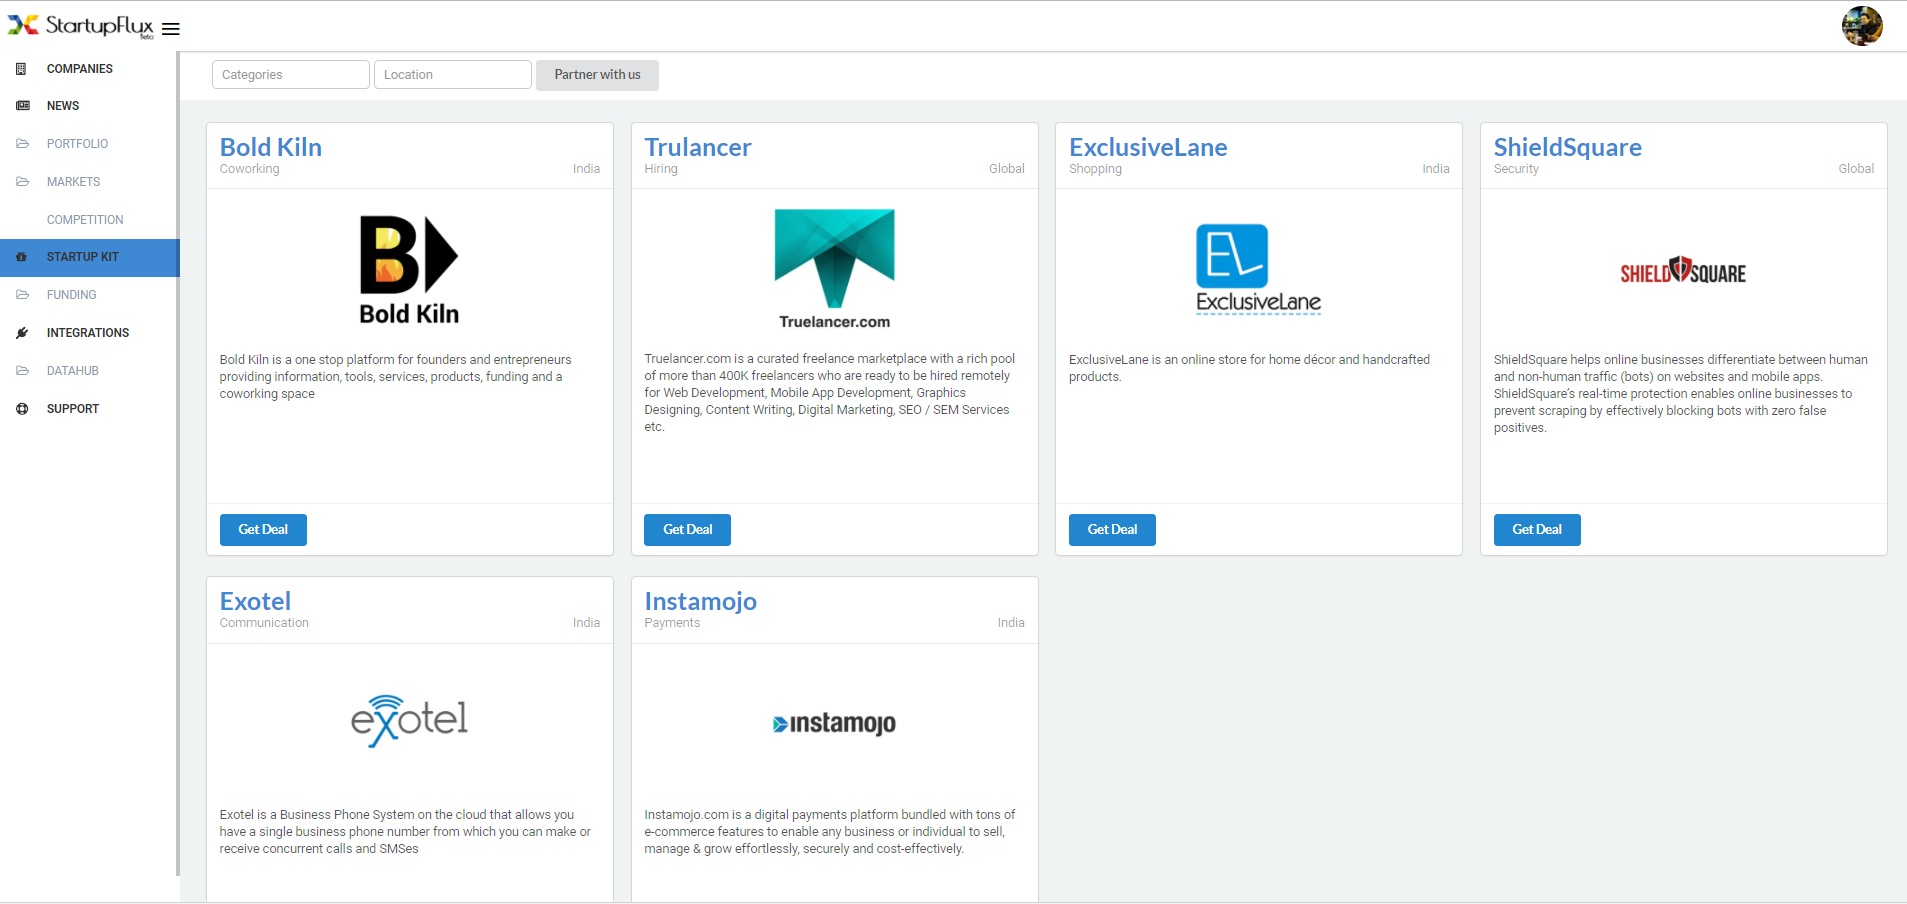Open the Trulancer title link

pos(698,147)
